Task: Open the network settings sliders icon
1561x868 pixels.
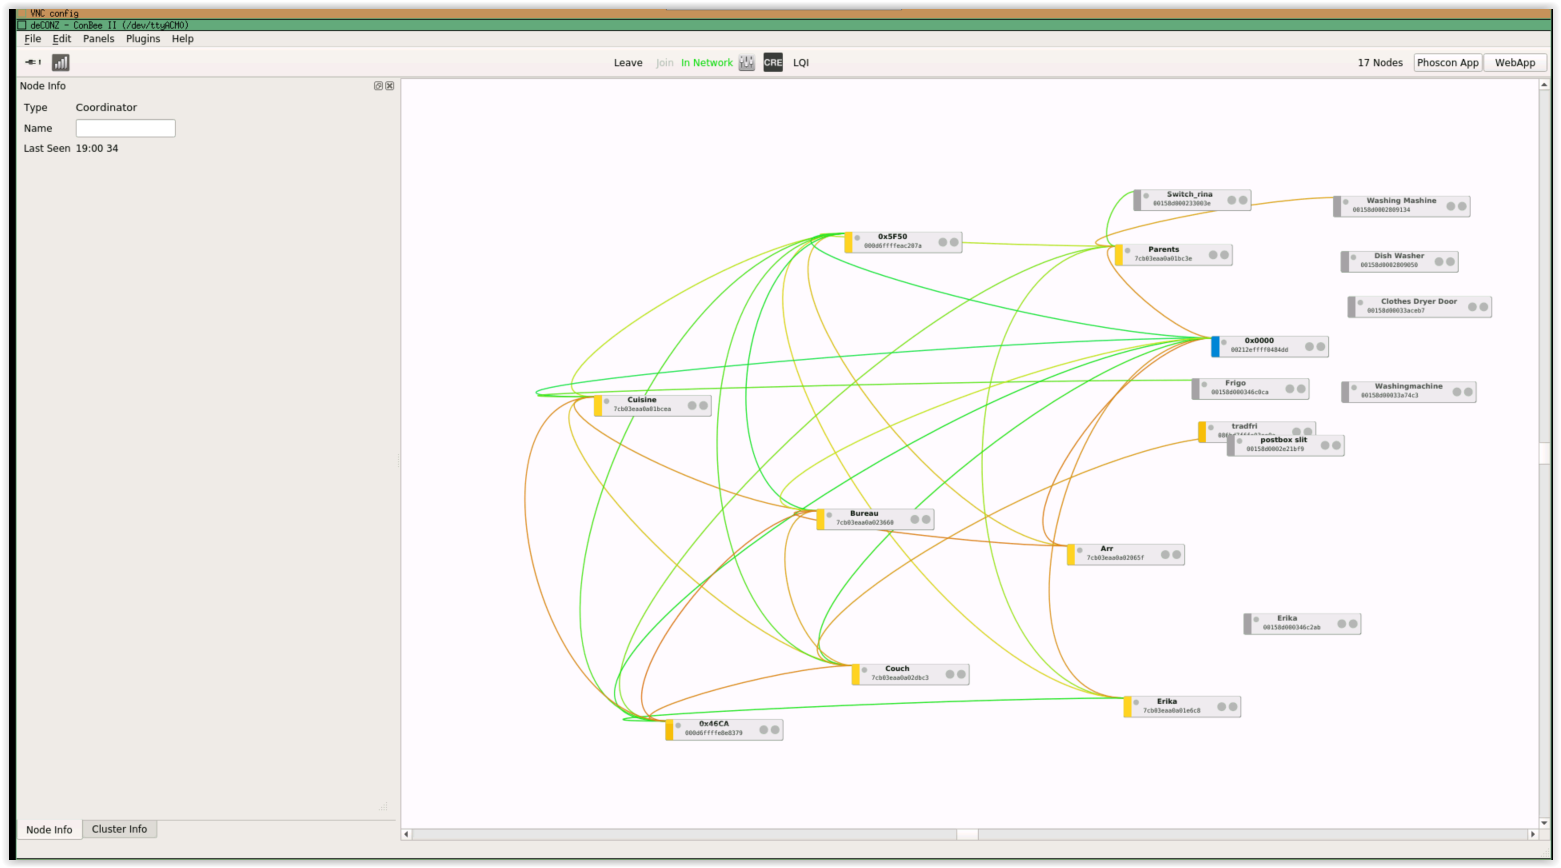Action: [x=747, y=62]
